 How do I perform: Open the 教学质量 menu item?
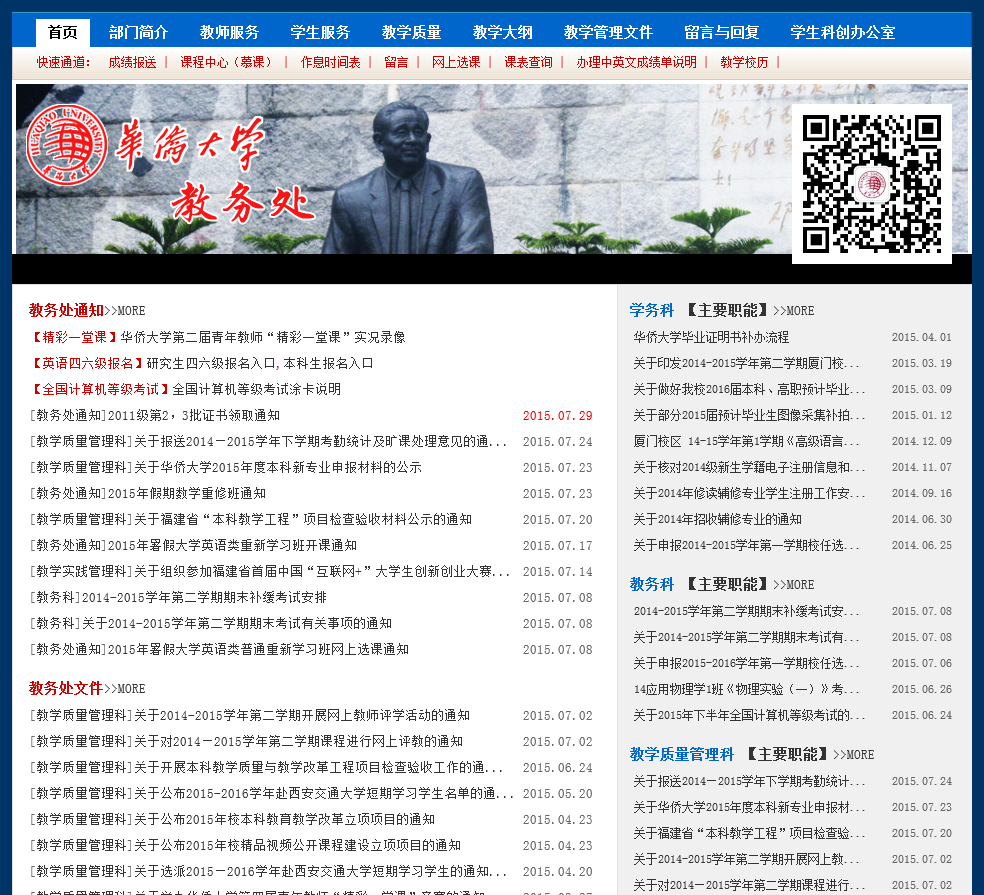pyautogui.click(x=412, y=33)
